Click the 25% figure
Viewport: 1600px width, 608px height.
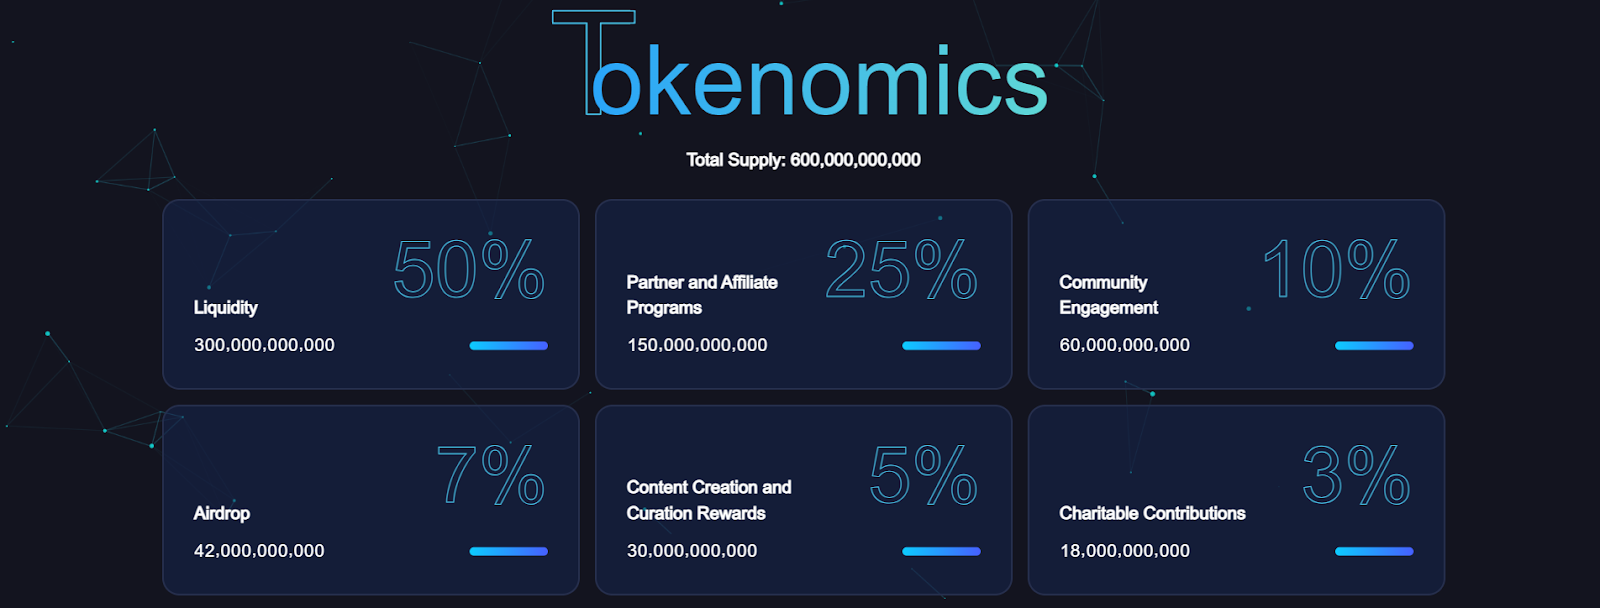click(901, 270)
